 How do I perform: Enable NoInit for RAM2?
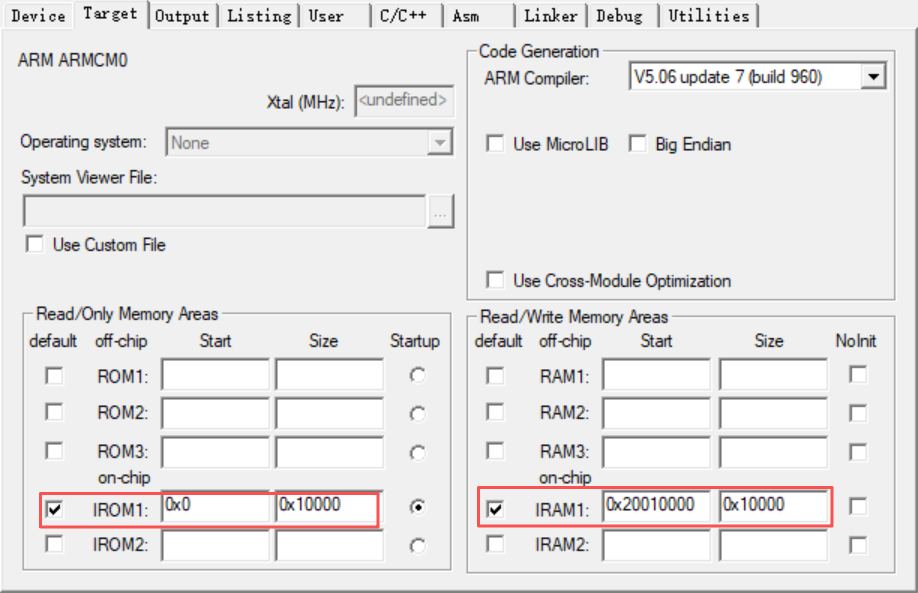click(858, 413)
